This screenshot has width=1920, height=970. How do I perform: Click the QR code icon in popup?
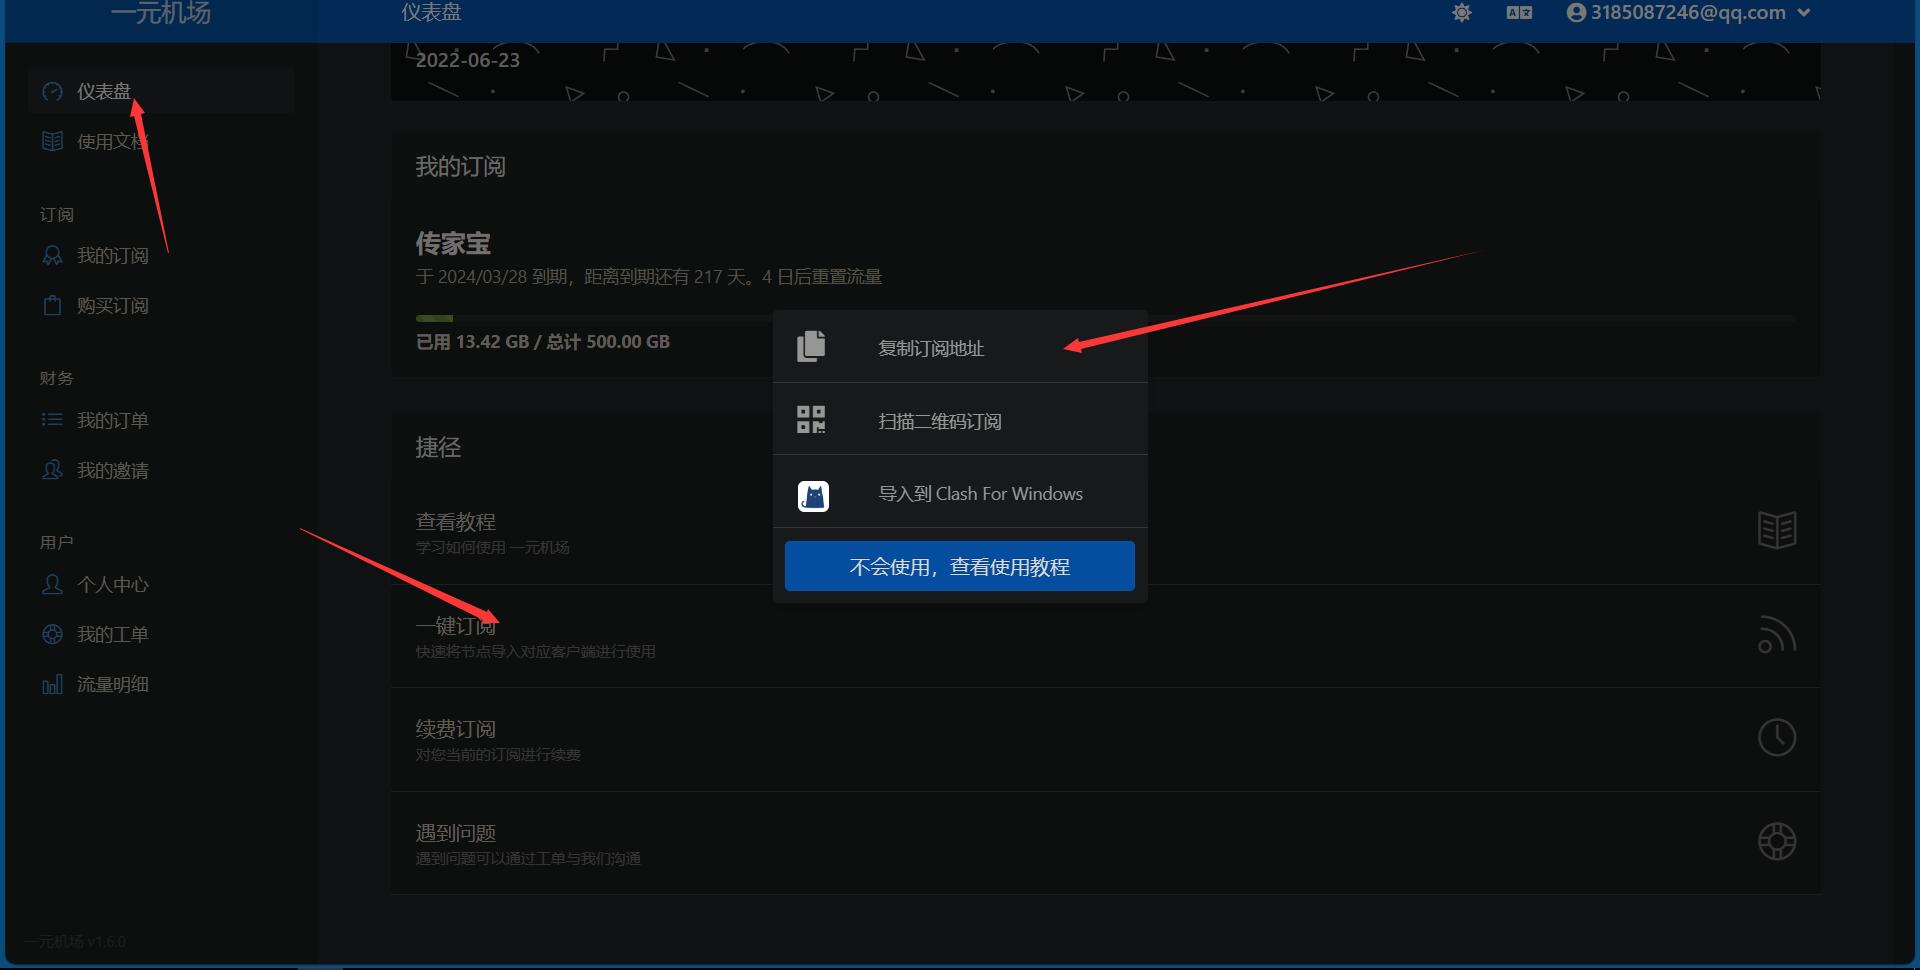tap(811, 419)
